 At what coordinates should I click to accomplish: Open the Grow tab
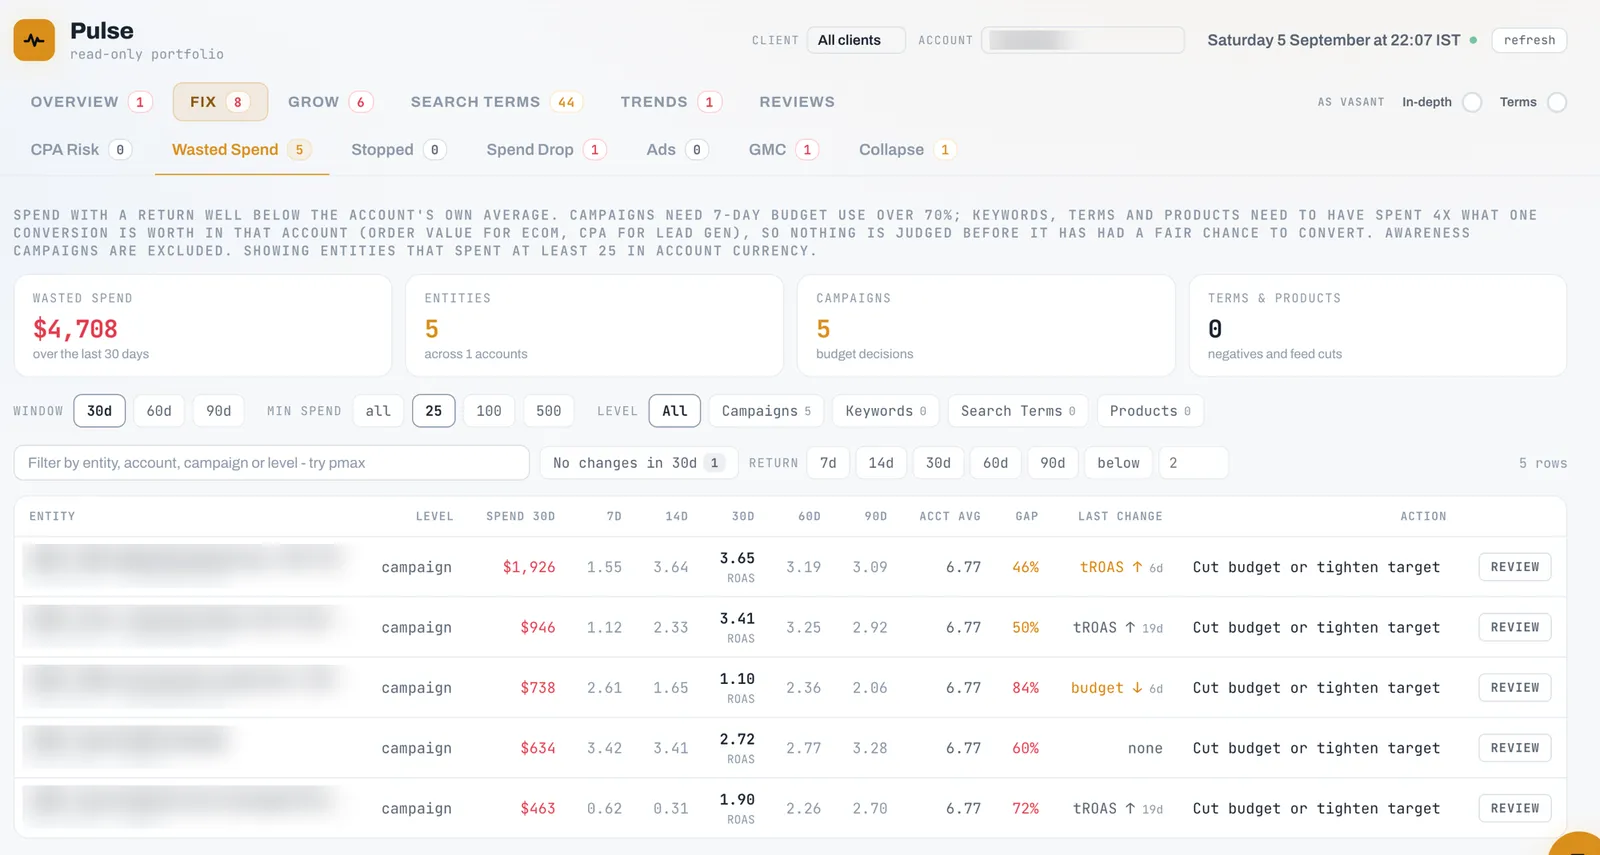(330, 102)
